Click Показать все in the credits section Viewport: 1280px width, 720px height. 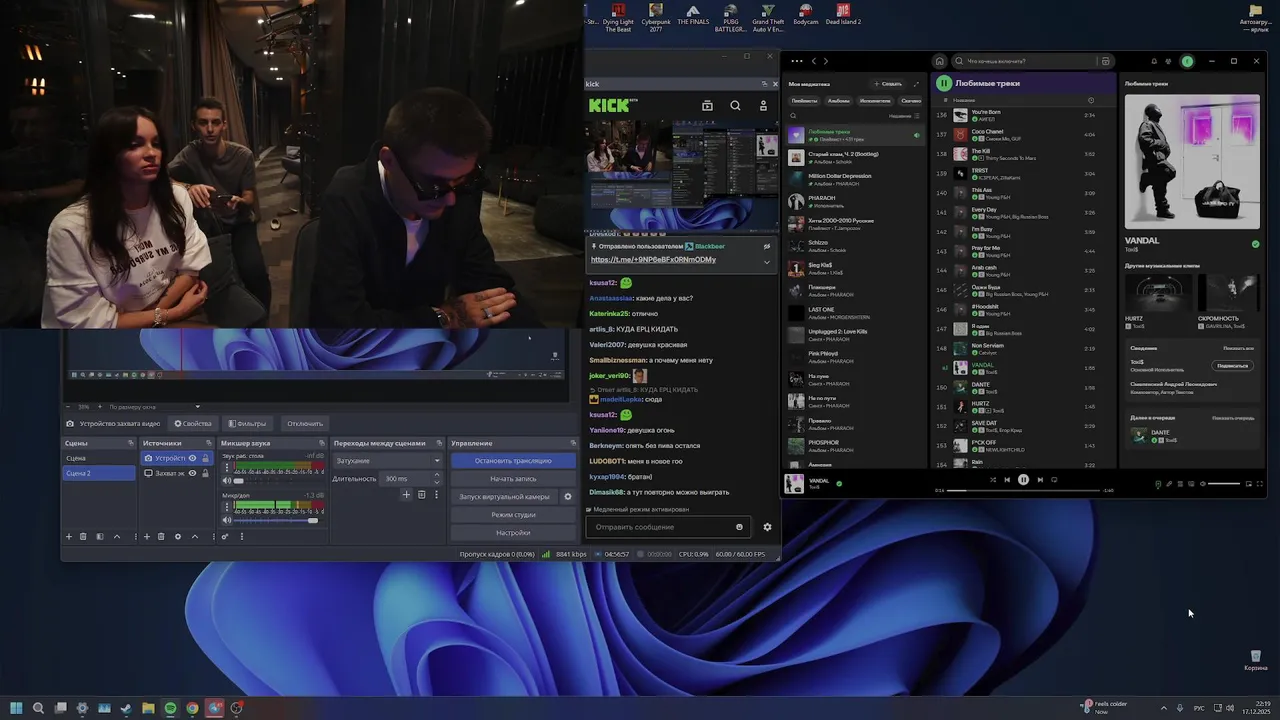point(1238,348)
